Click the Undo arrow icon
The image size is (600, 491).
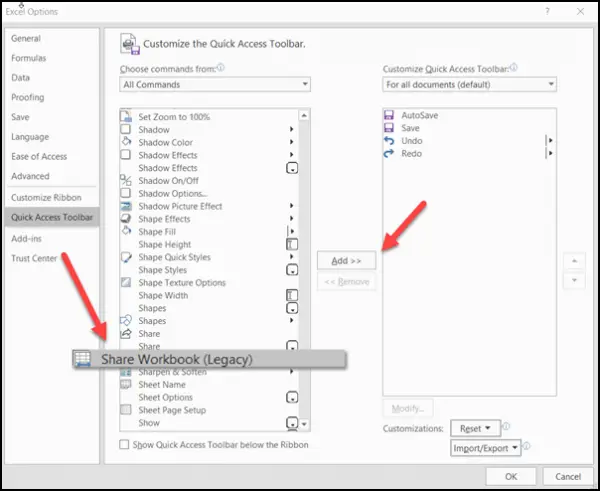(x=389, y=140)
